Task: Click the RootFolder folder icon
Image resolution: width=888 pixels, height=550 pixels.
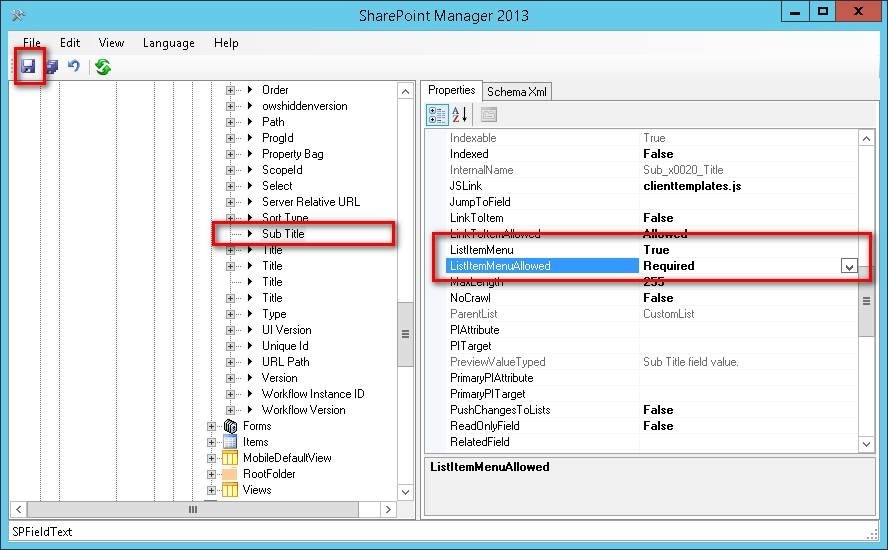Action: (x=230, y=474)
